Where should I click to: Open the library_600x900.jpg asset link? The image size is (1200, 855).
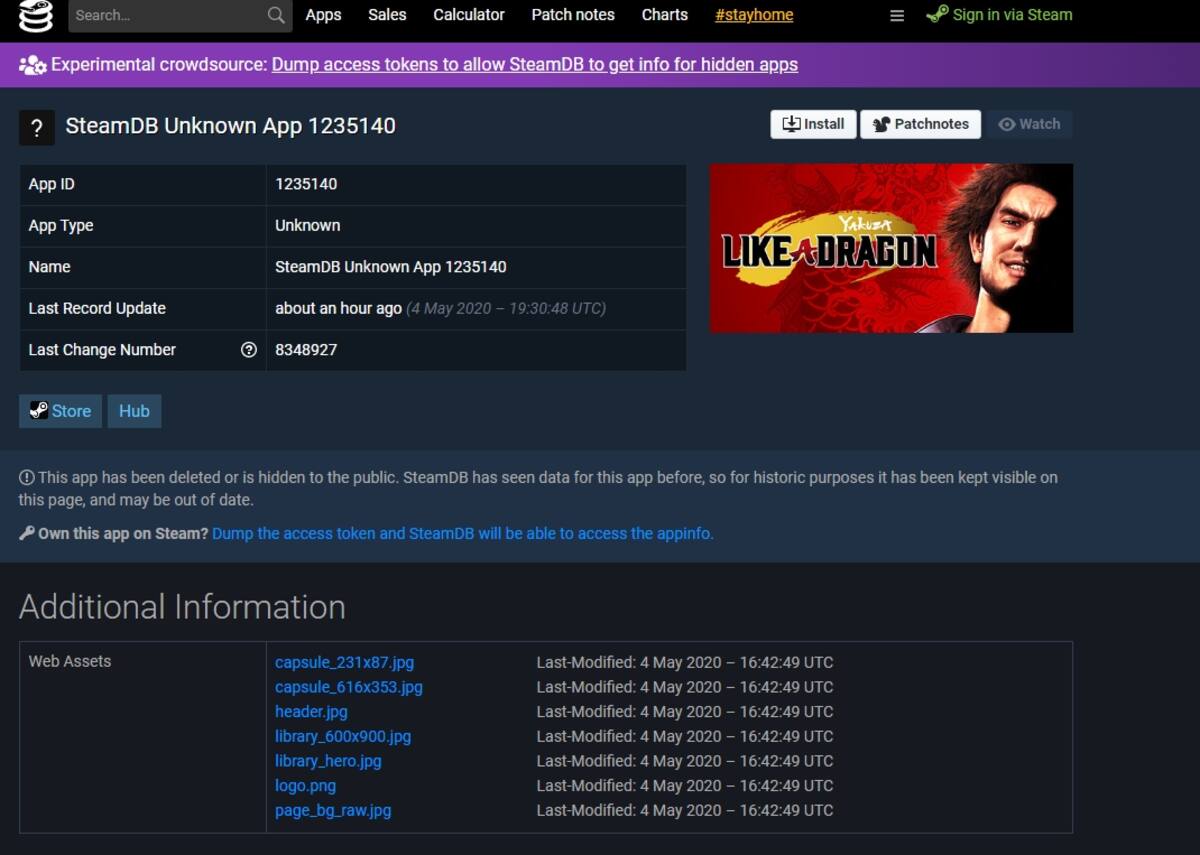343,736
